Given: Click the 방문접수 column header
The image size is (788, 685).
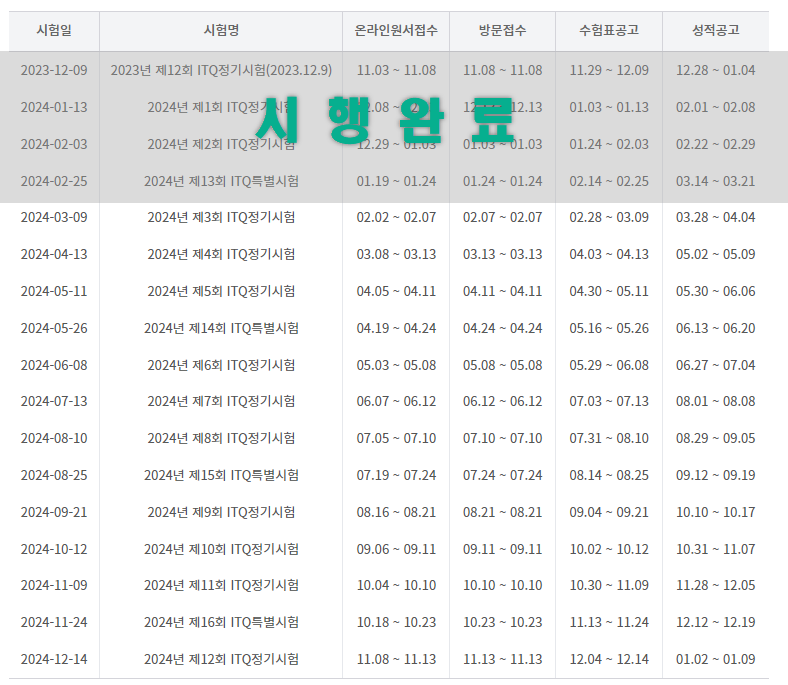Looking at the screenshot, I should [503, 31].
